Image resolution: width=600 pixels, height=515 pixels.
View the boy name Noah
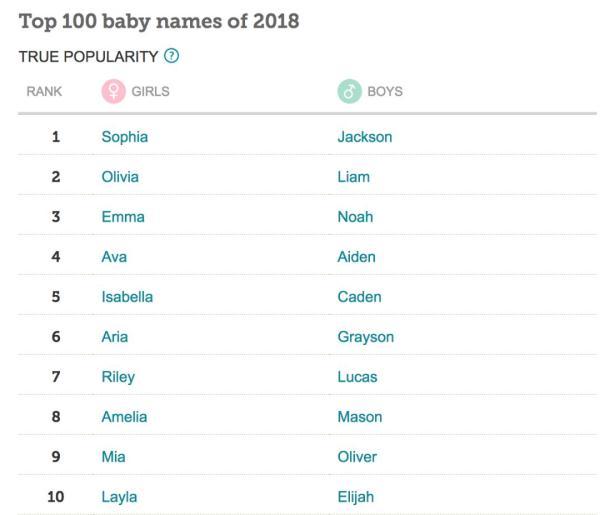(355, 217)
